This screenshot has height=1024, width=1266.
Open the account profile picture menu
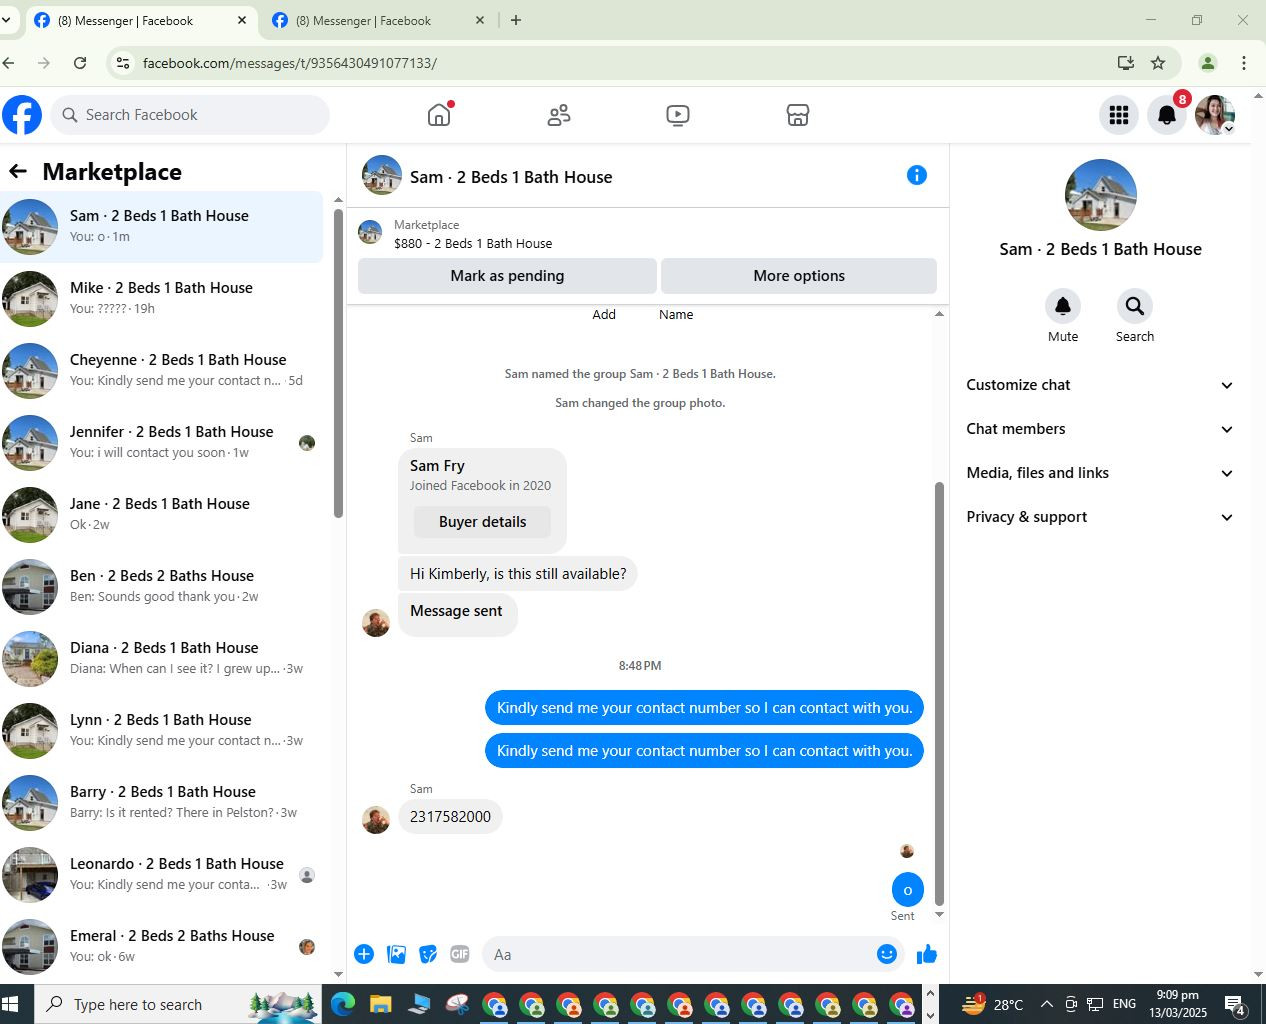[x=1215, y=115]
